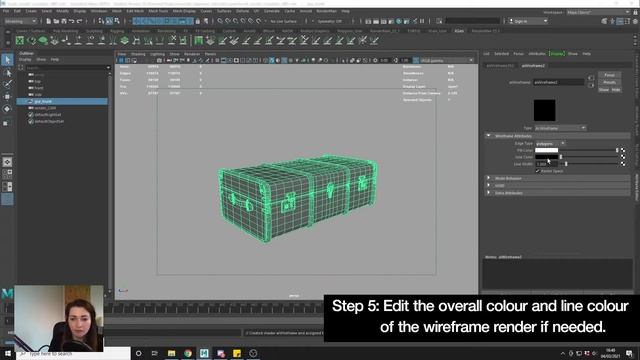
Task: Click the Line Color map checker button
Action: [623, 157]
